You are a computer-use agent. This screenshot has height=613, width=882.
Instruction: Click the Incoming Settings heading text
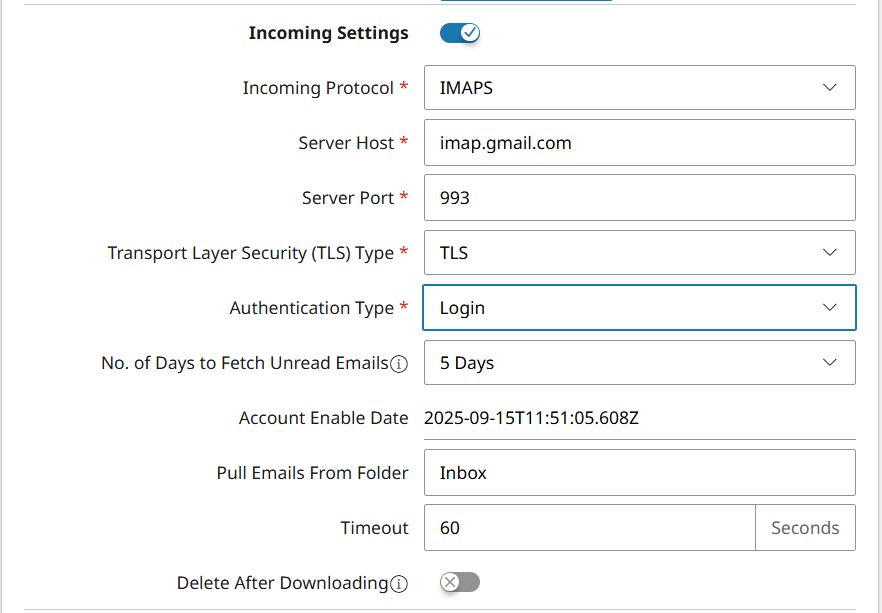tap(328, 33)
